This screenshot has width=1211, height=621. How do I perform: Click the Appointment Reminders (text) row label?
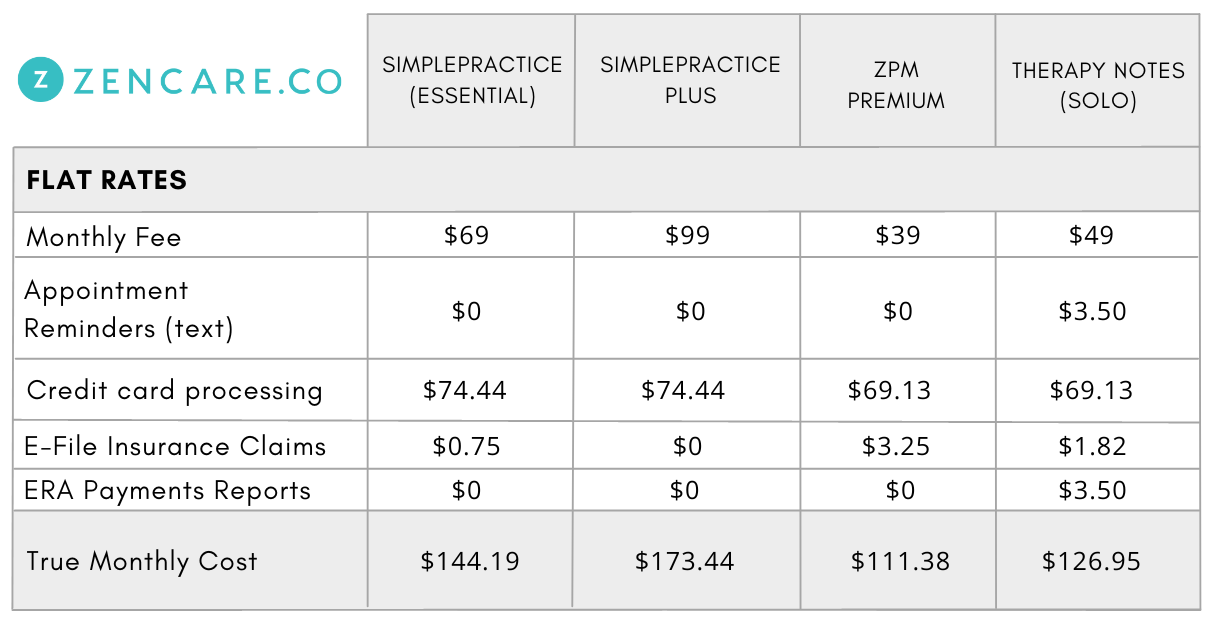pos(128,309)
